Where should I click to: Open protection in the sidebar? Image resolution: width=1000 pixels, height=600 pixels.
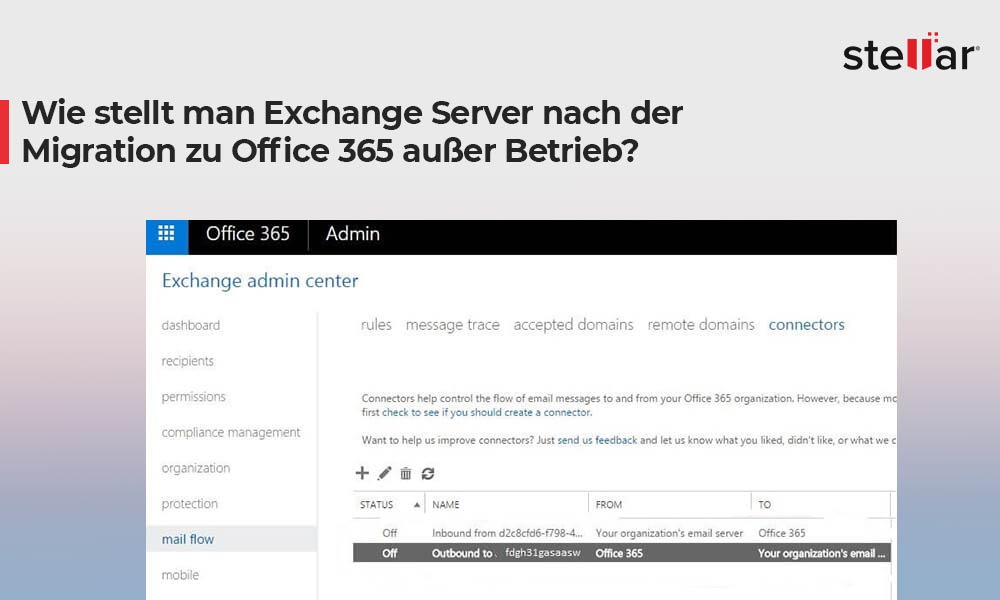click(189, 504)
